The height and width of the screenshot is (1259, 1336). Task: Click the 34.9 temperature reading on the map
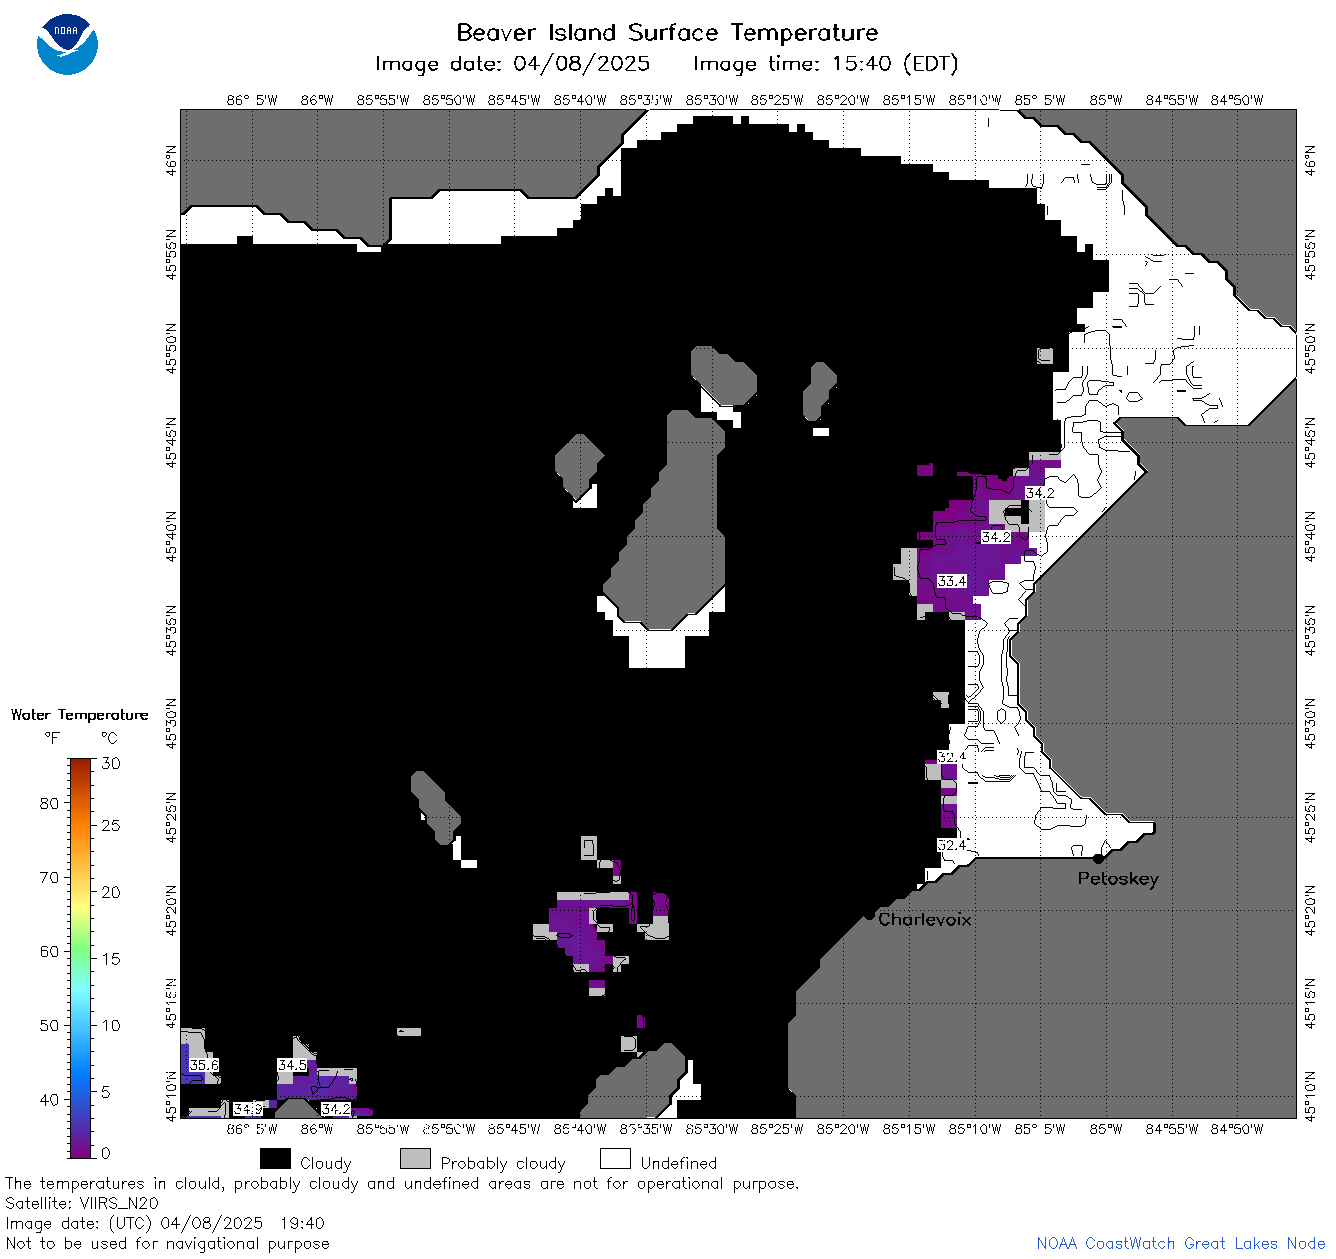click(x=248, y=1109)
